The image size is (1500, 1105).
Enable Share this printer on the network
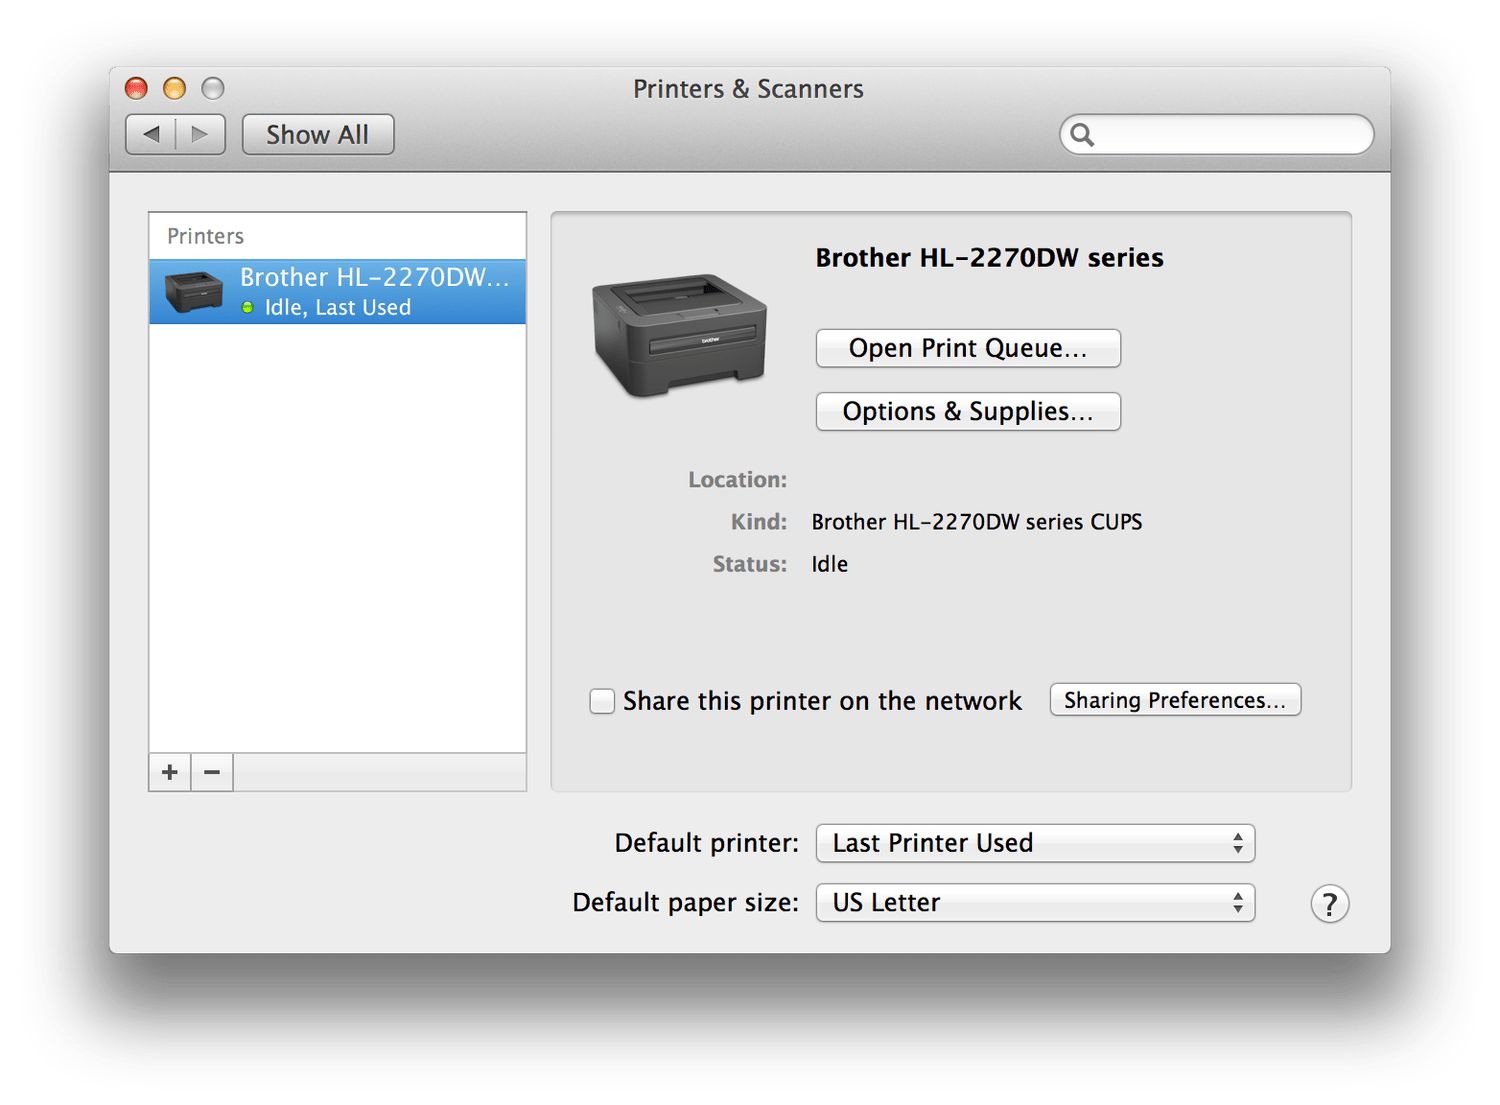pos(602,701)
